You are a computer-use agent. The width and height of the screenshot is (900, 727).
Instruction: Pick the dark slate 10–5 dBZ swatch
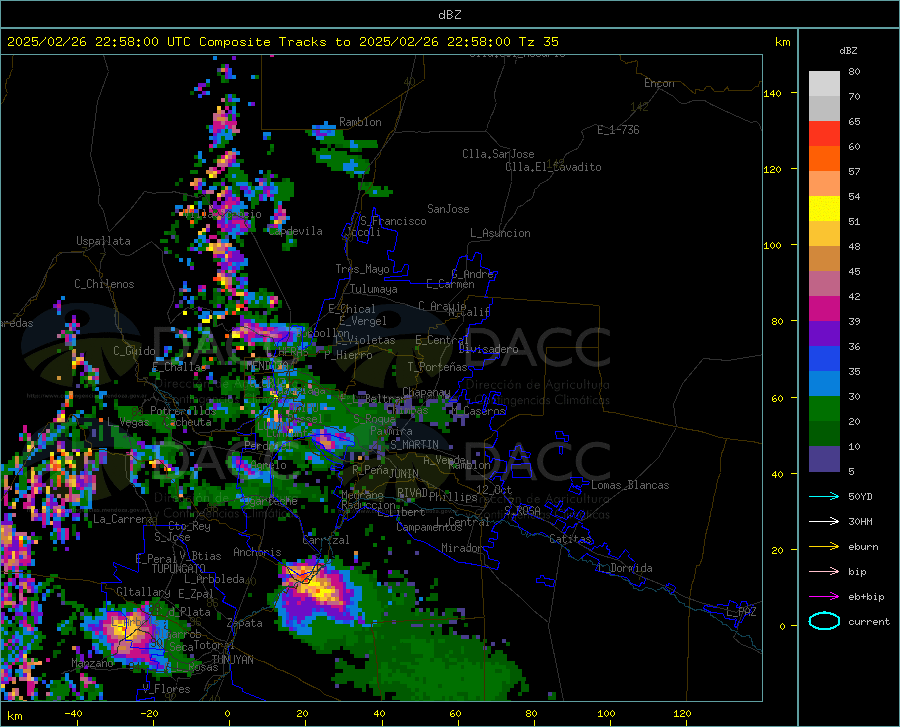(824, 459)
